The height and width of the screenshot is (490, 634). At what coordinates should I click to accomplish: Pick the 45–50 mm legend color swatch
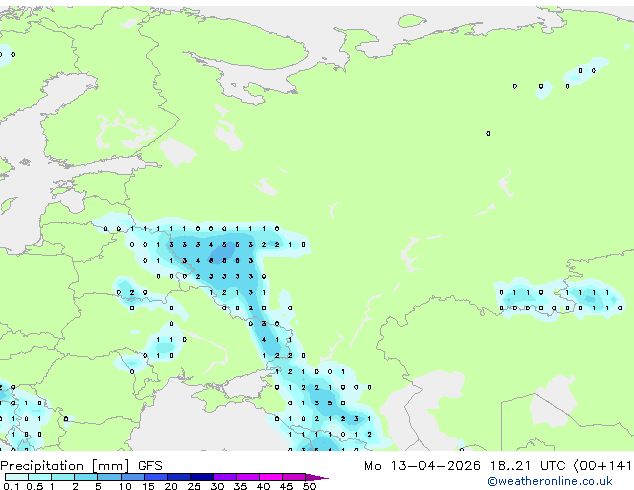pyautogui.click(x=294, y=477)
